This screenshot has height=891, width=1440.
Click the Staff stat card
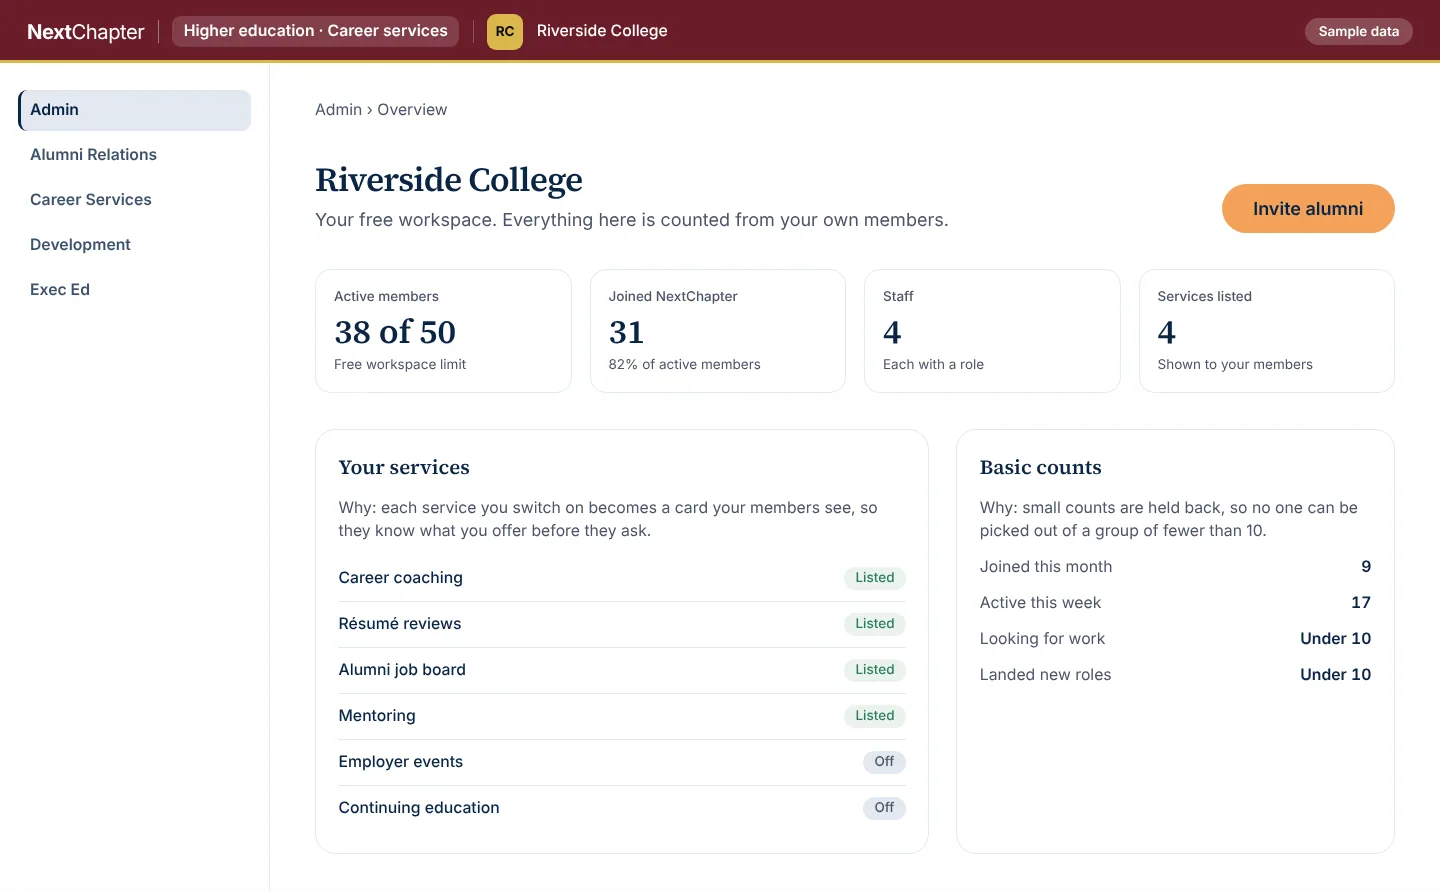click(992, 331)
